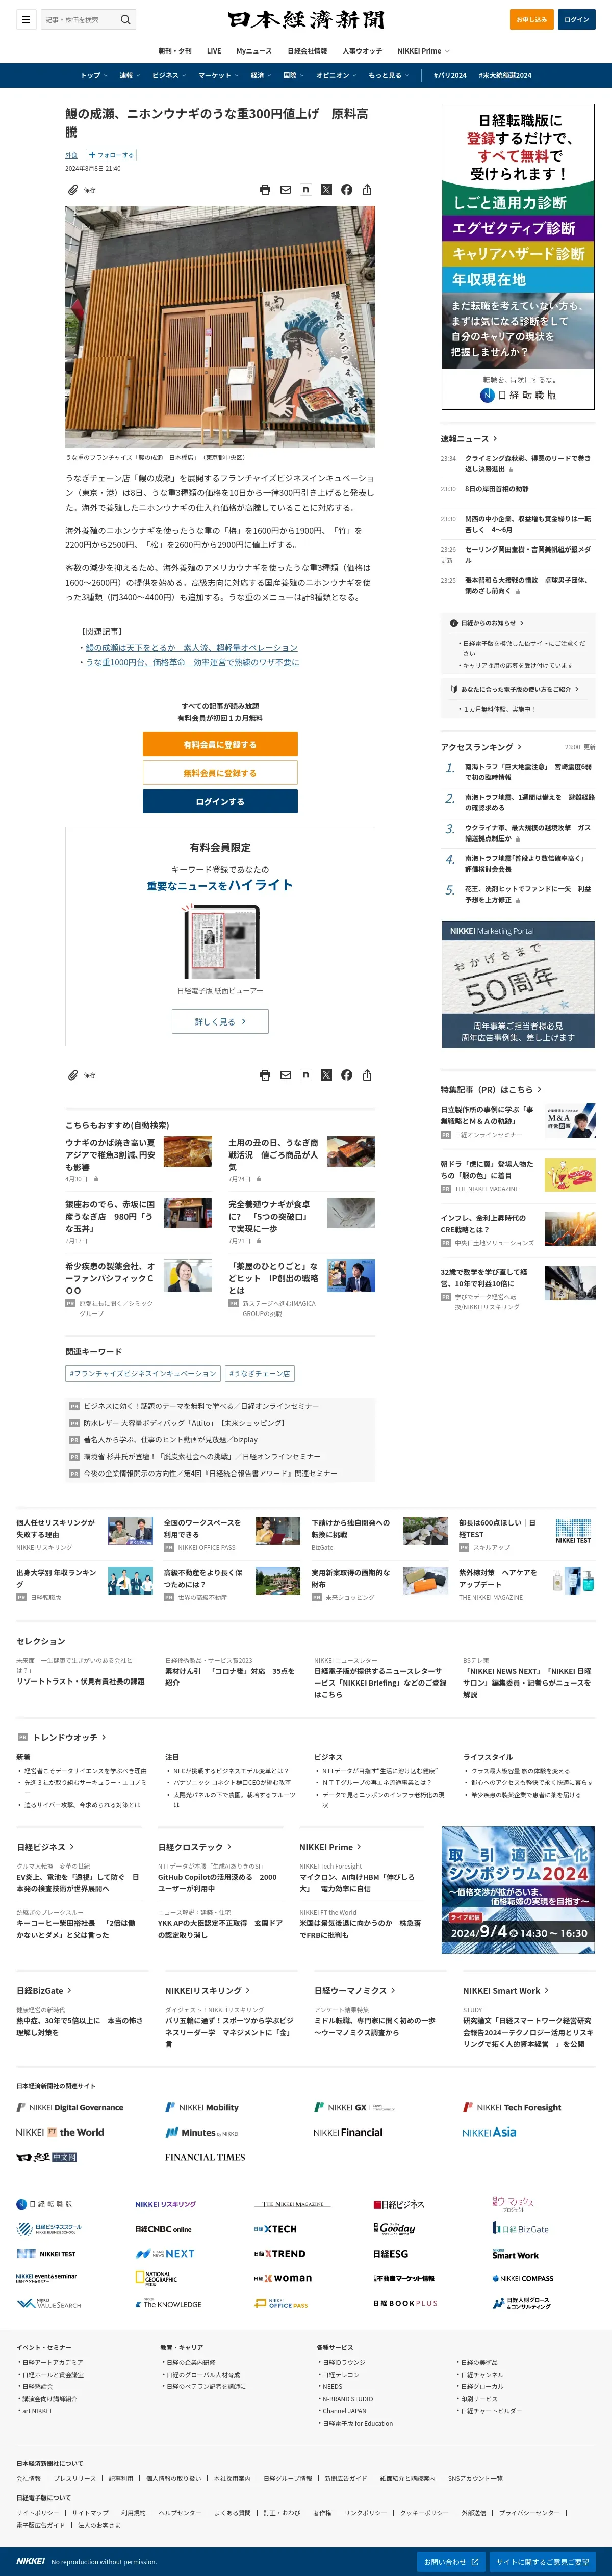Select the LIVE menu item
Viewport: 612px width, 2576px height.
click(214, 51)
